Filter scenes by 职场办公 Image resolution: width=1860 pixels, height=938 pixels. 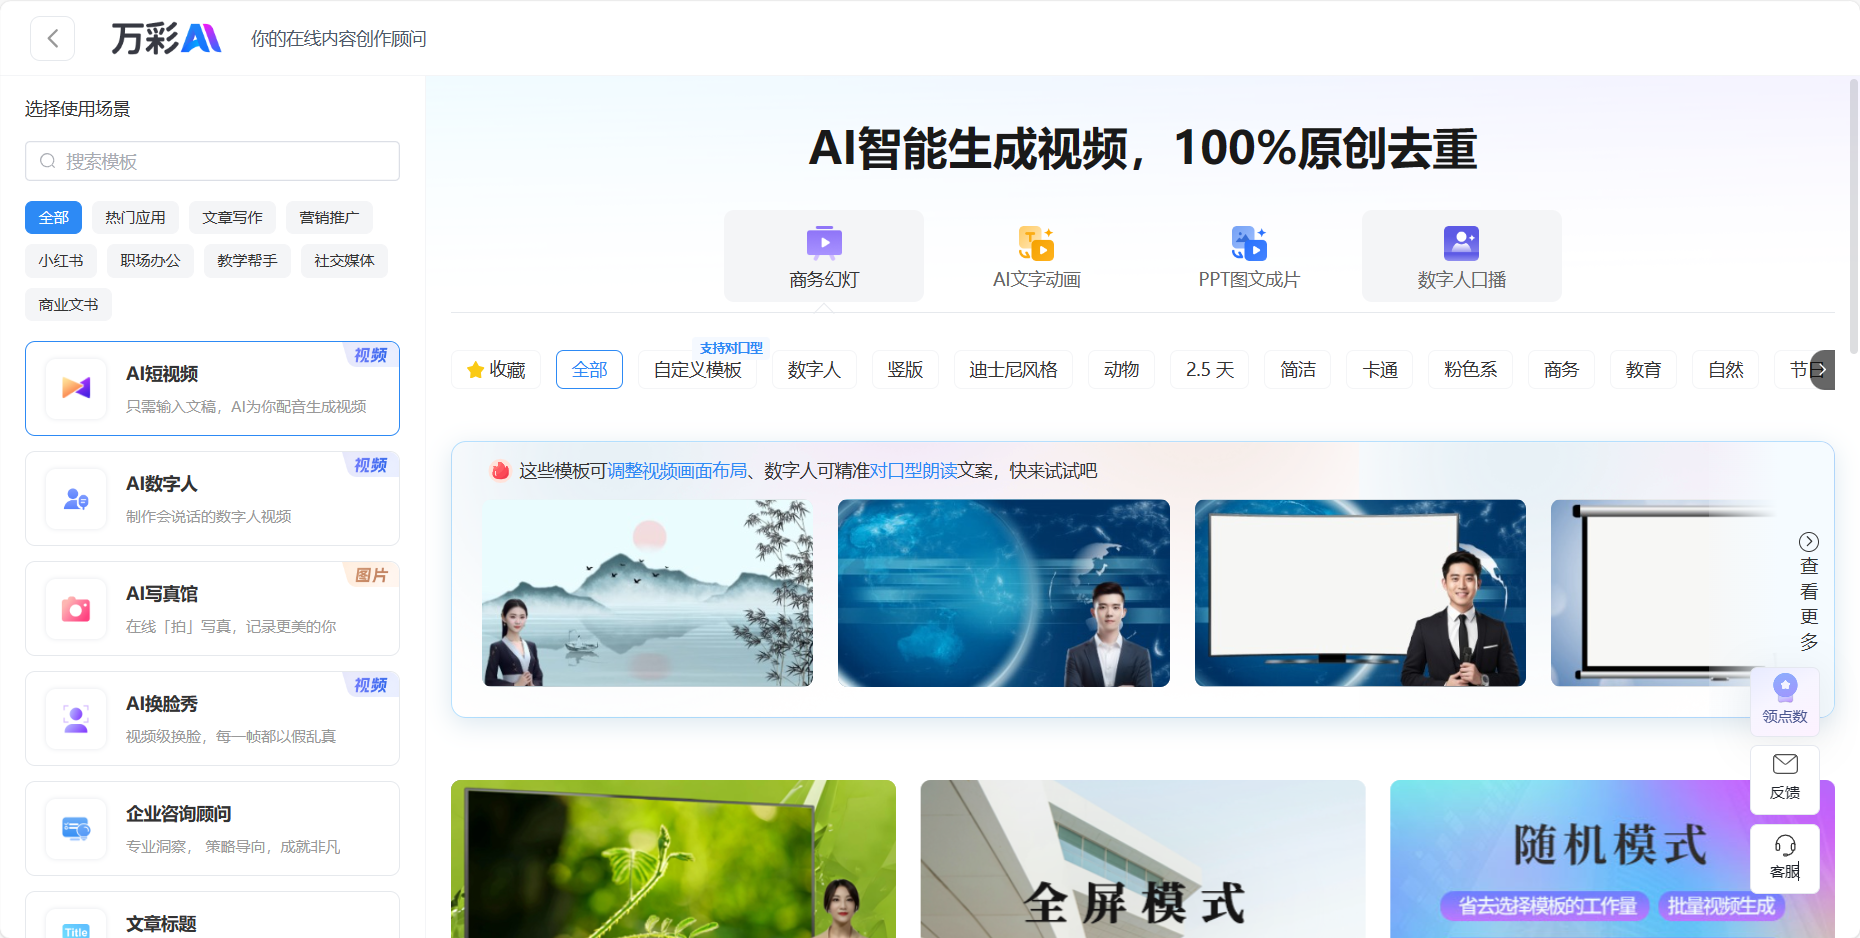150,260
